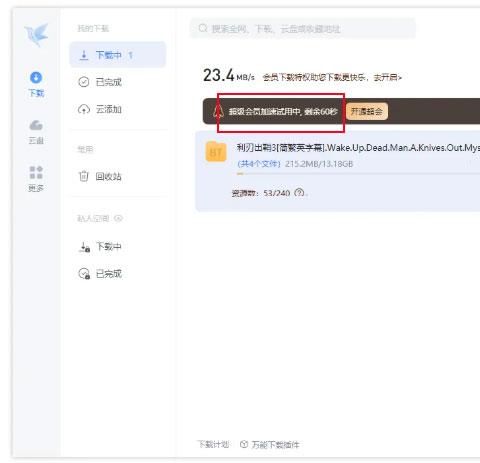Click 去开启 member privilege link

(388, 78)
